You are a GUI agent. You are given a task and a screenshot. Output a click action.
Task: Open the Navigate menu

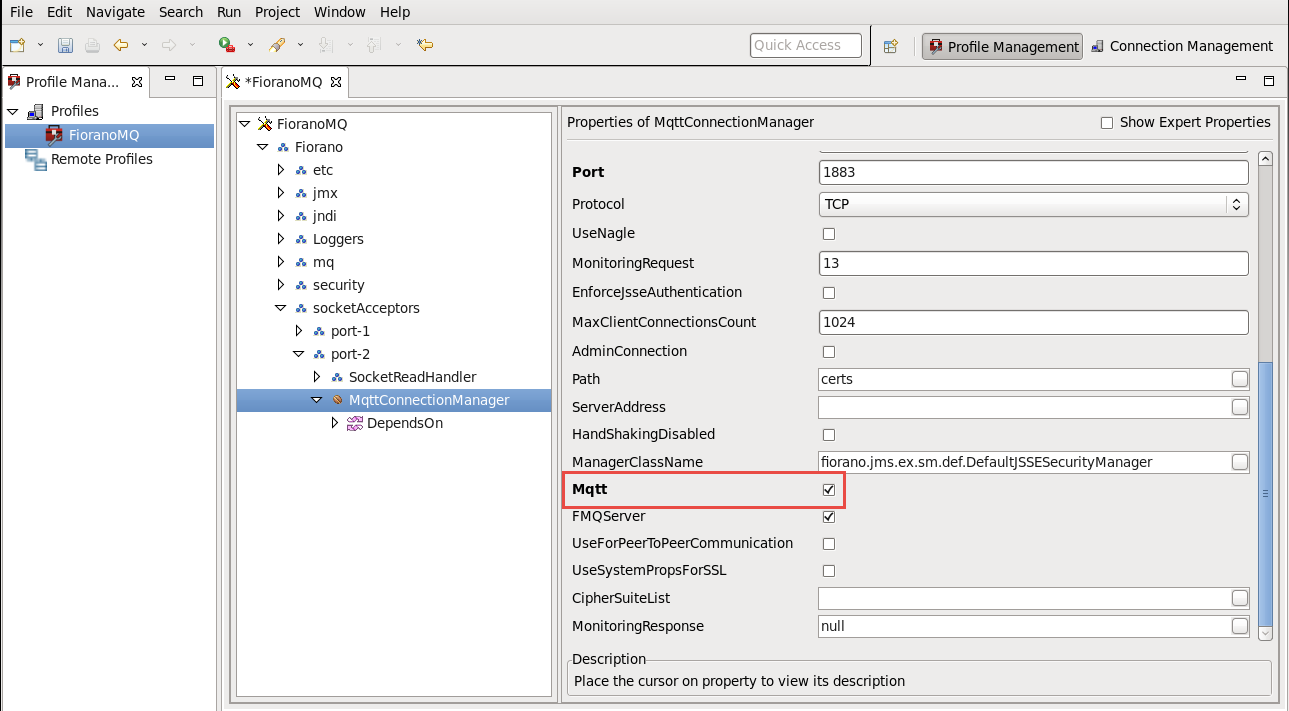click(x=115, y=12)
